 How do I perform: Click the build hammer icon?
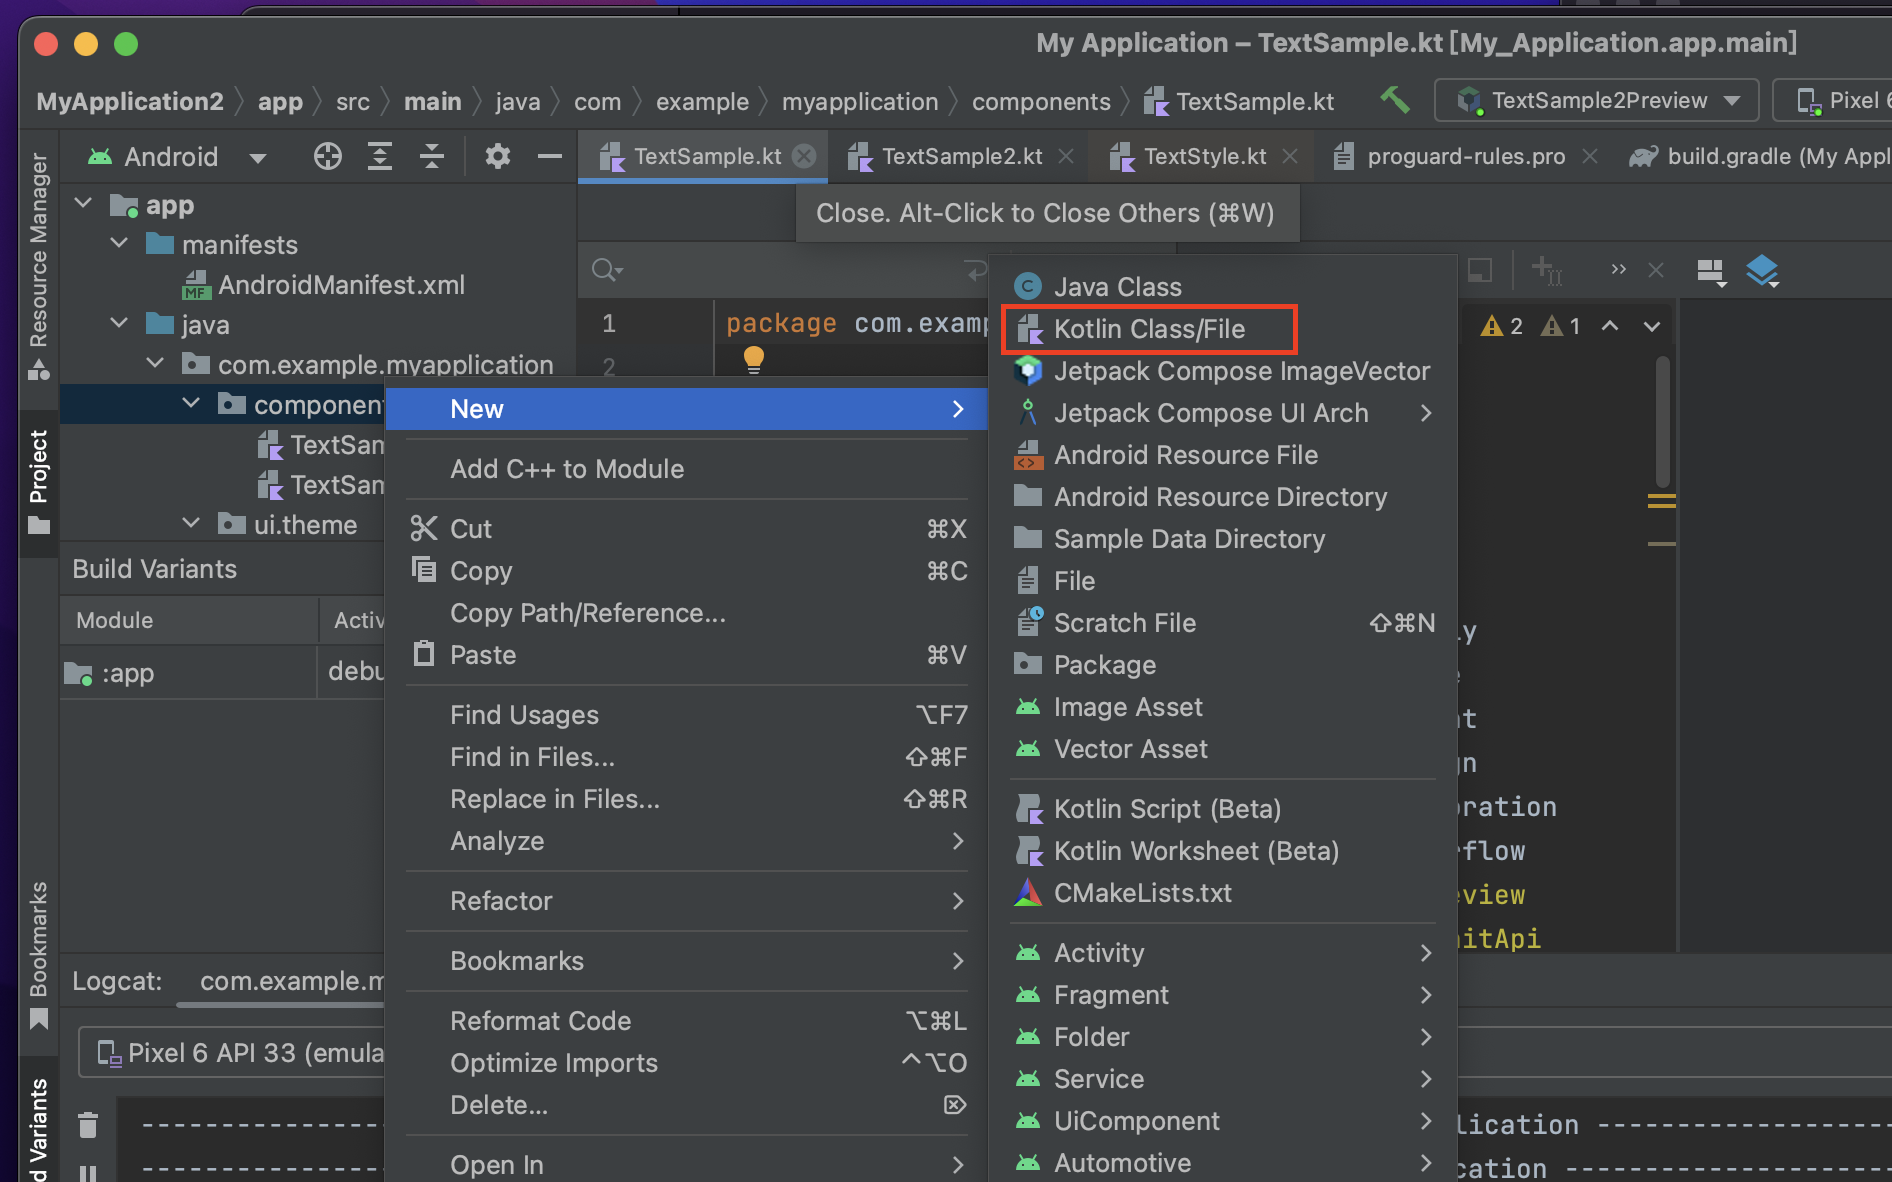click(1394, 100)
